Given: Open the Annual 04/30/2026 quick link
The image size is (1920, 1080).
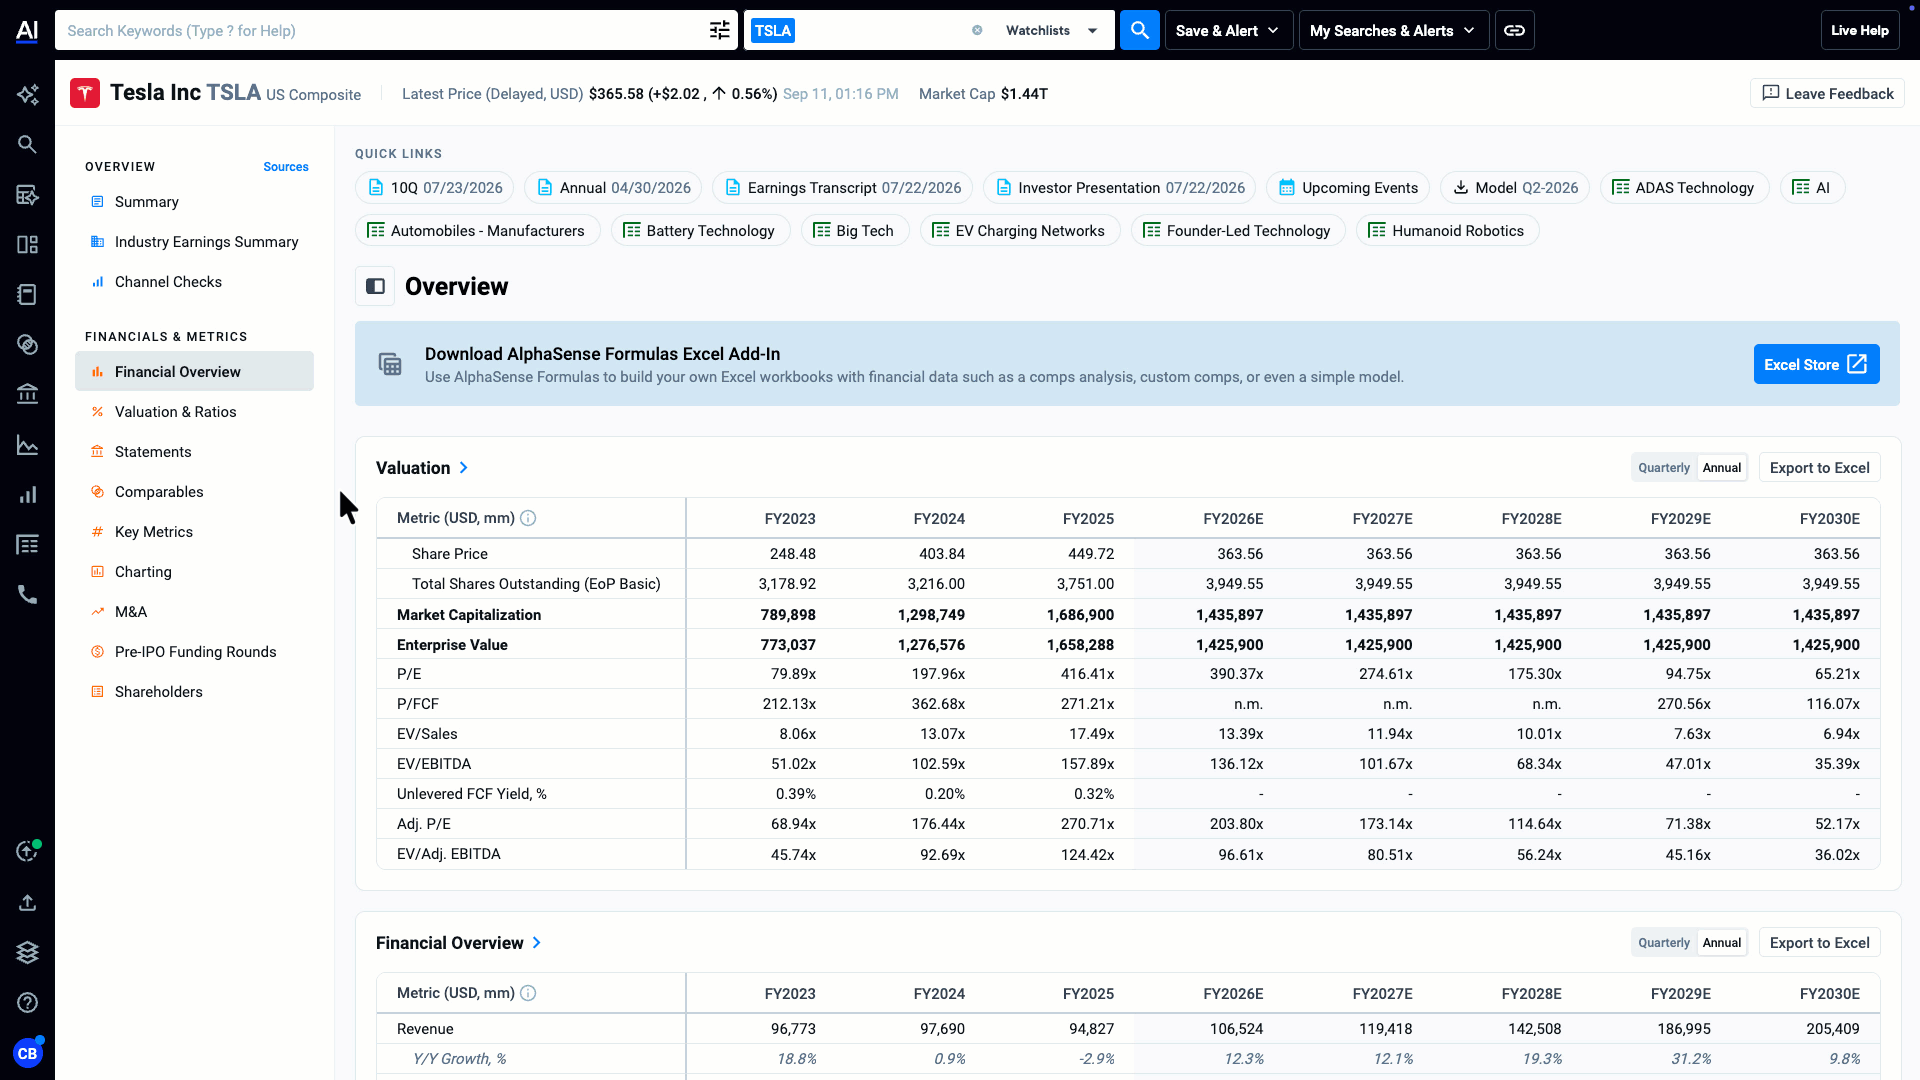Looking at the screenshot, I should 613,188.
